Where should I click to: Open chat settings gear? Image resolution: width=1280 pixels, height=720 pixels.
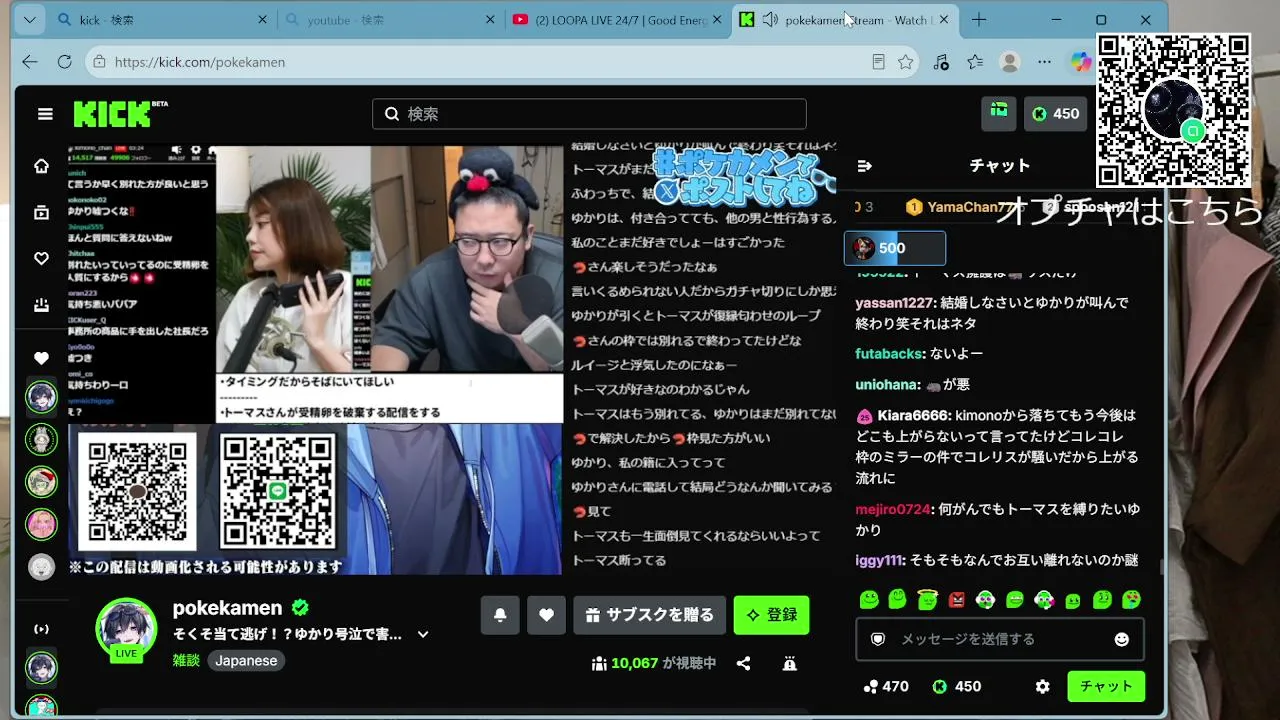(x=1043, y=687)
